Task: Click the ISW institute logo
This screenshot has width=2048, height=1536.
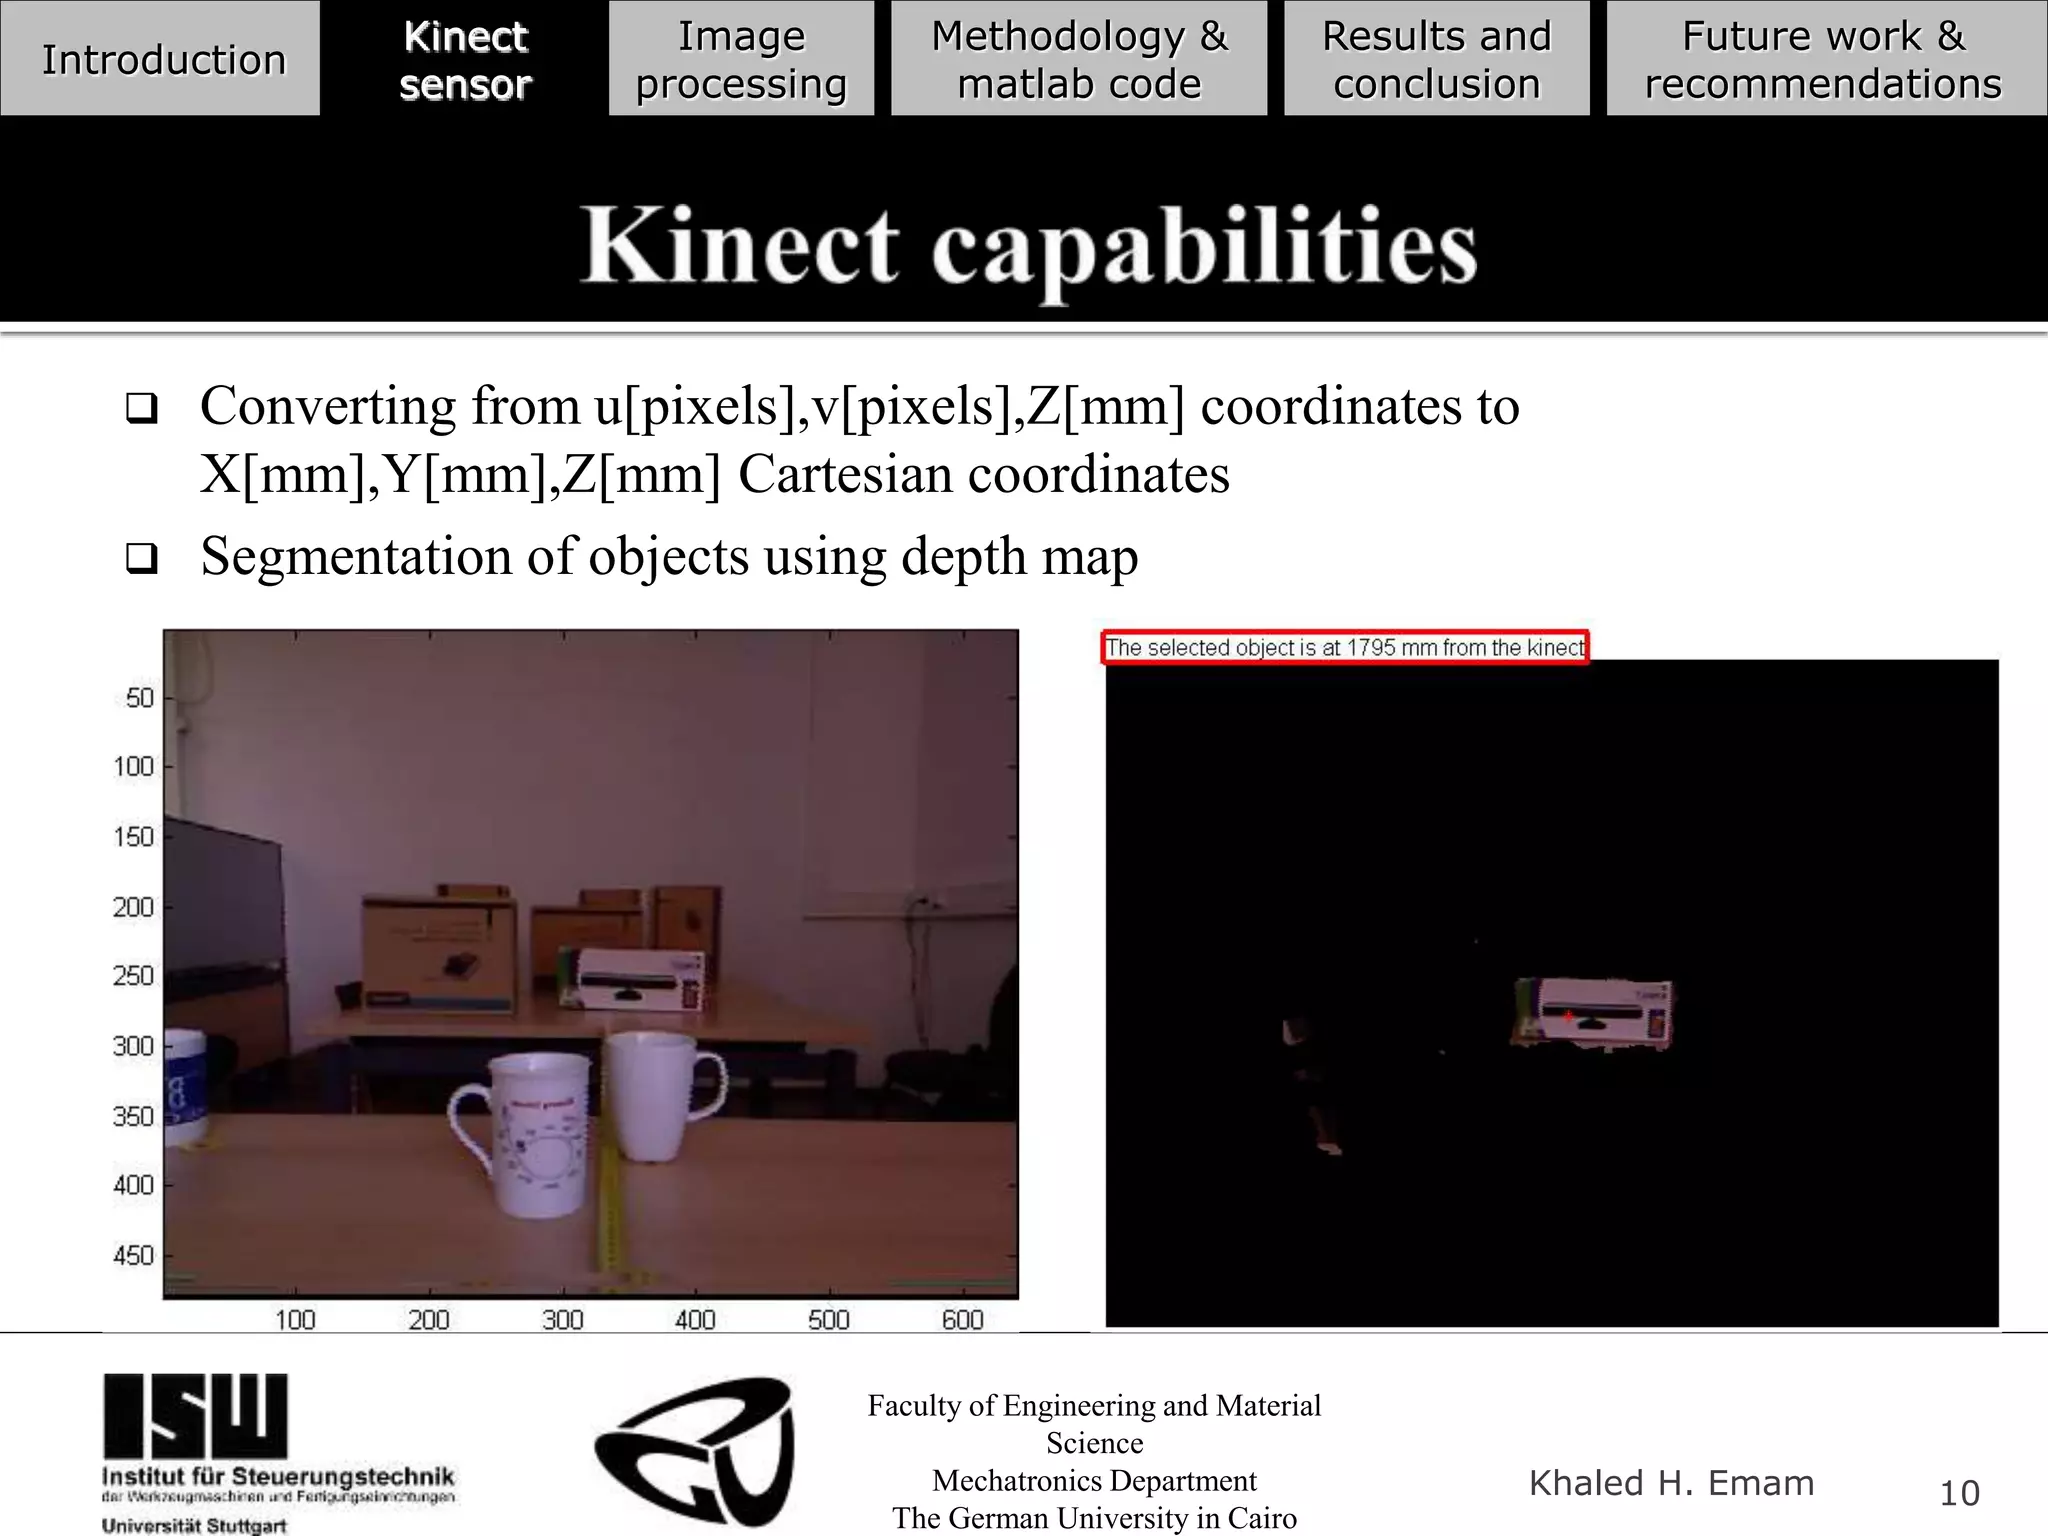Action: point(195,1416)
